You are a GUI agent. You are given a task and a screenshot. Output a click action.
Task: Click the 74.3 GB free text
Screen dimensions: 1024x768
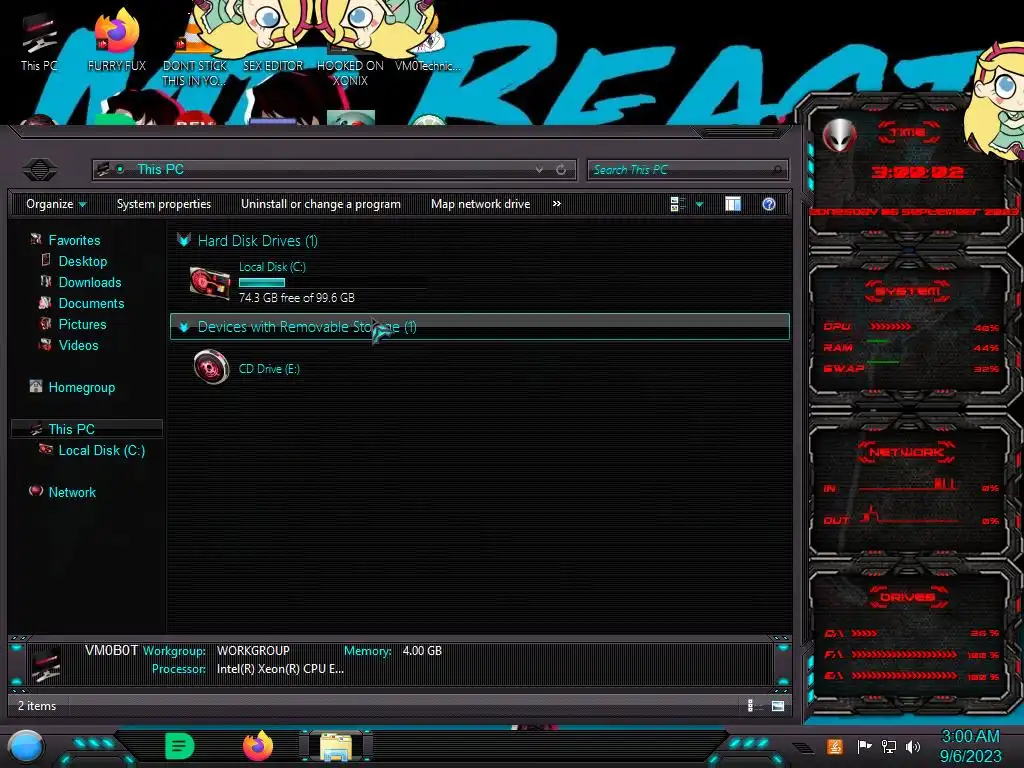(296, 298)
